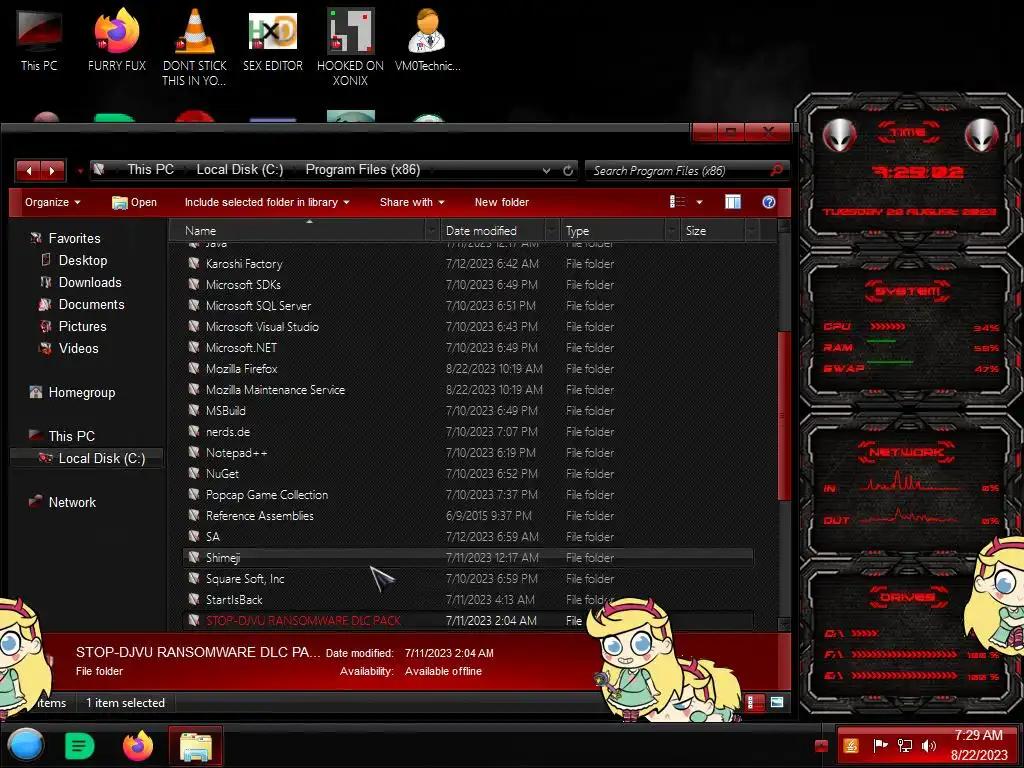Go back with the Explorer back arrow
Viewport: 1024px width, 768px height.
coord(29,170)
